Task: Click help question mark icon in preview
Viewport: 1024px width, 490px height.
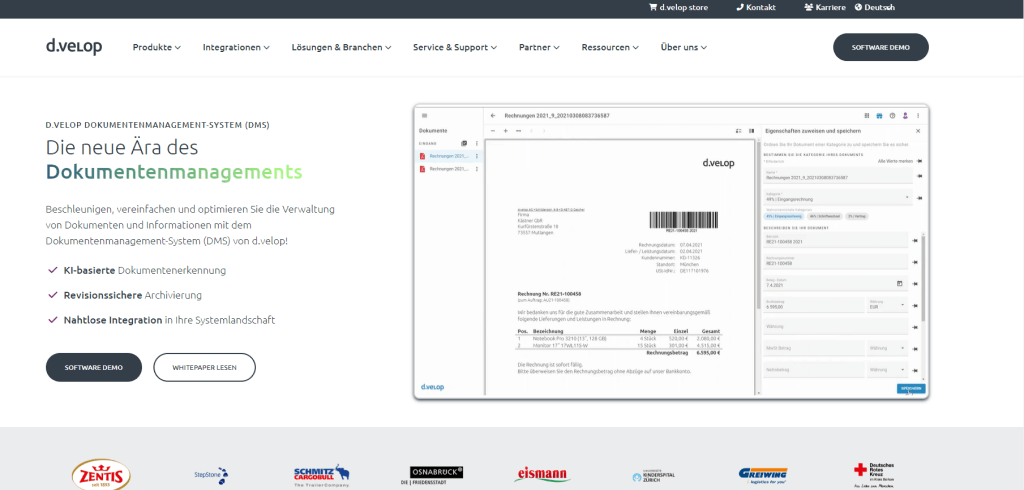Action: tap(893, 116)
